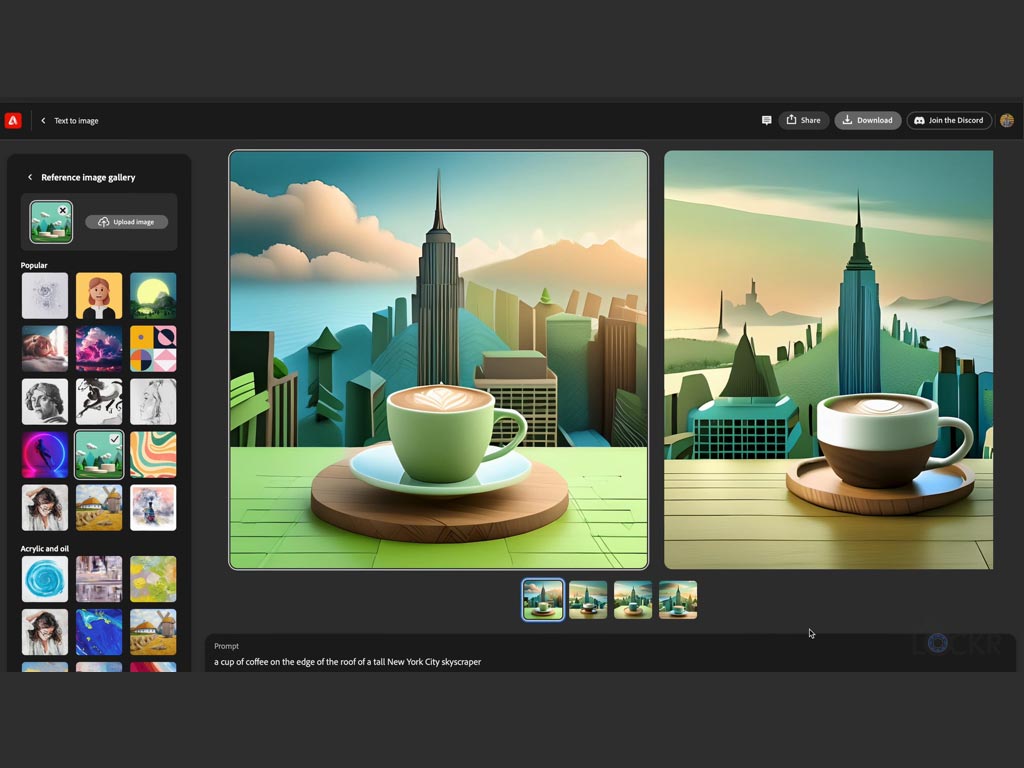This screenshot has width=1024, height=768.
Task: Select windmill thumbnail in the Popular section
Action: [99, 507]
